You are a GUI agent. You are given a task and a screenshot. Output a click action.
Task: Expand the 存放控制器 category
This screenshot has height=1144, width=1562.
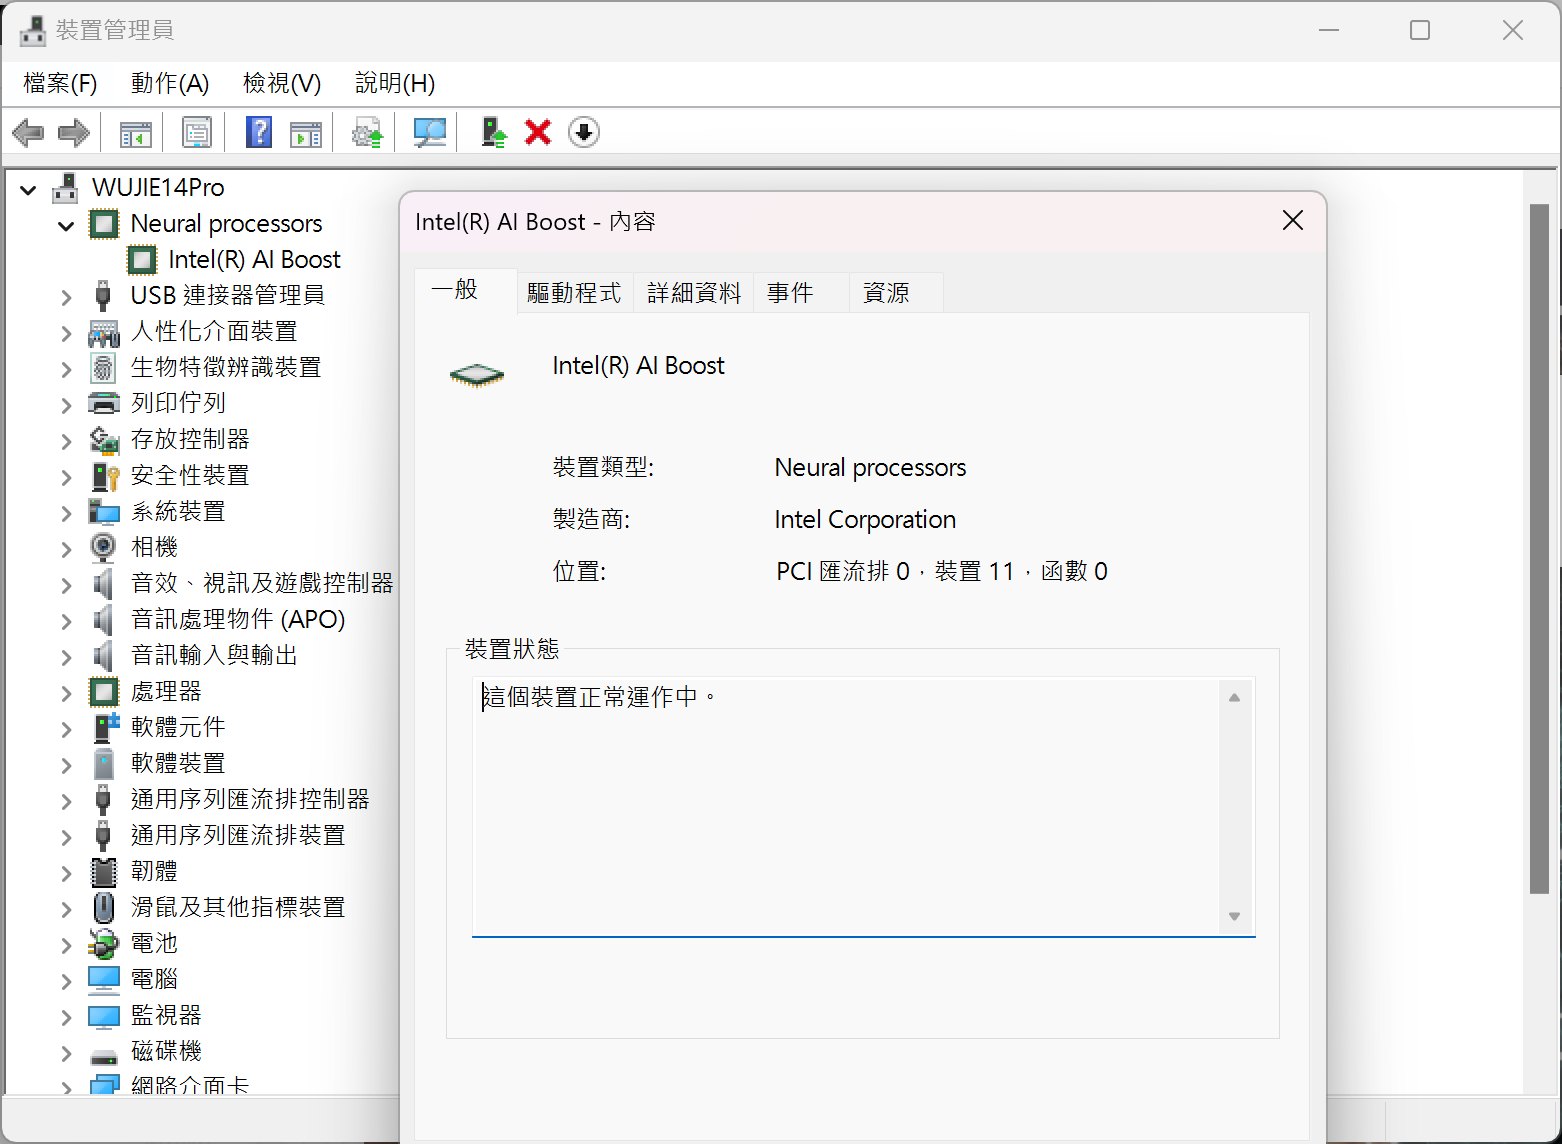[x=66, y=441]
